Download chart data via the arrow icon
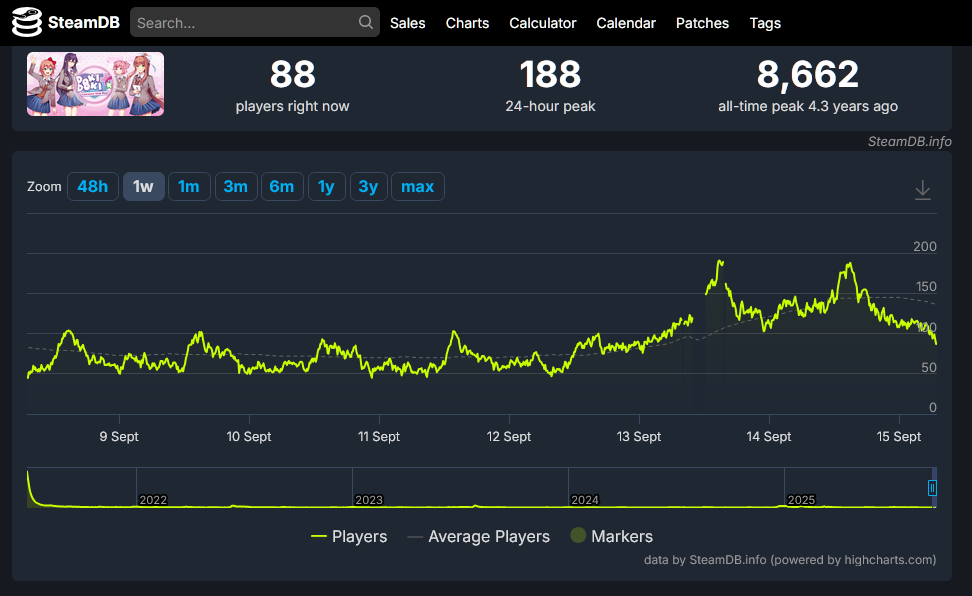The height and width of the screenshot is (596, 972). click(922, 190)
